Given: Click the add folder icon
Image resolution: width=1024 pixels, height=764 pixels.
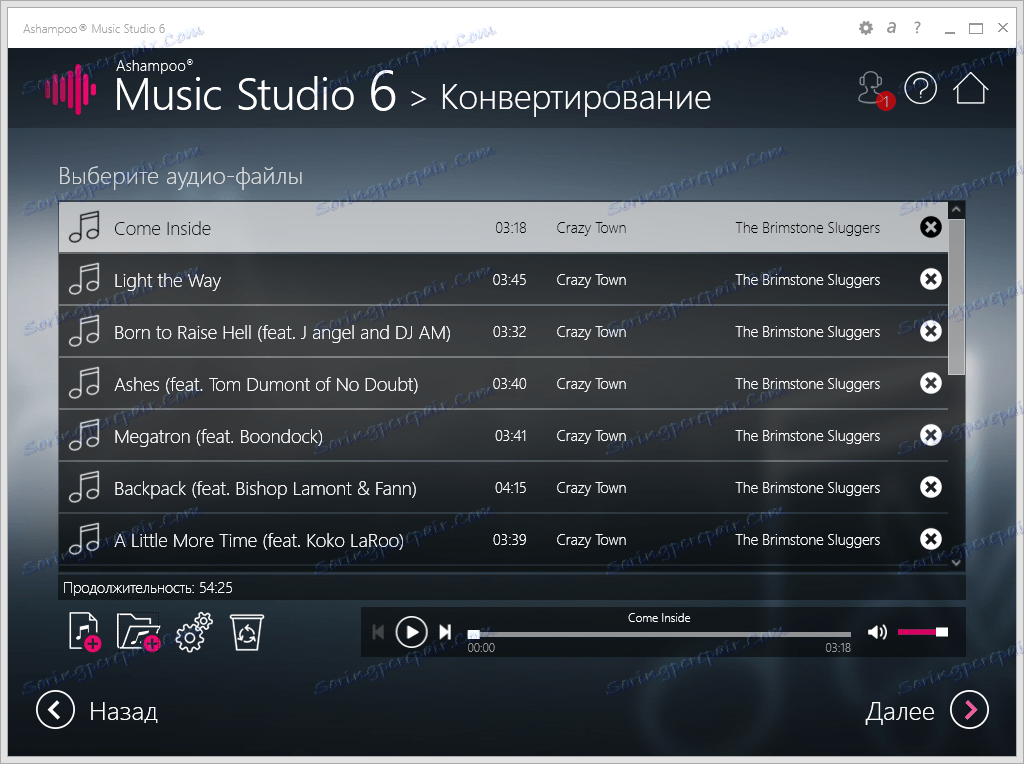Looking at the screenshot, I should coord(138,631).
